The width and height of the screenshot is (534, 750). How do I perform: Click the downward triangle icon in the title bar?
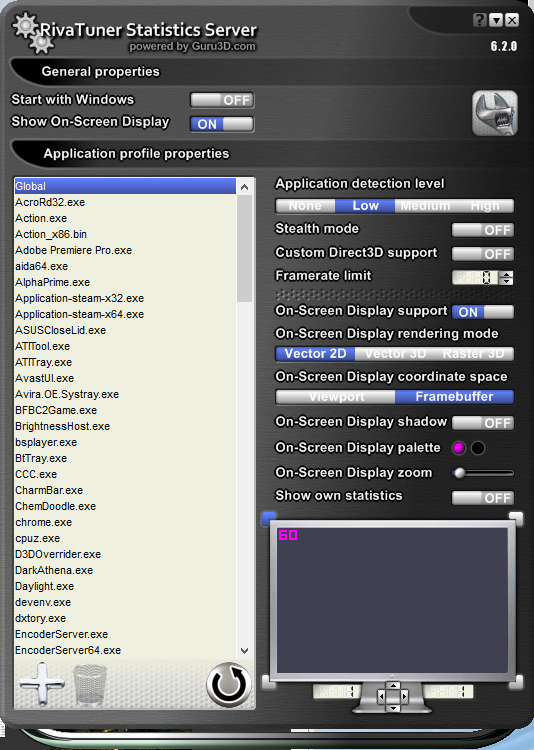(x=496, y=20)
